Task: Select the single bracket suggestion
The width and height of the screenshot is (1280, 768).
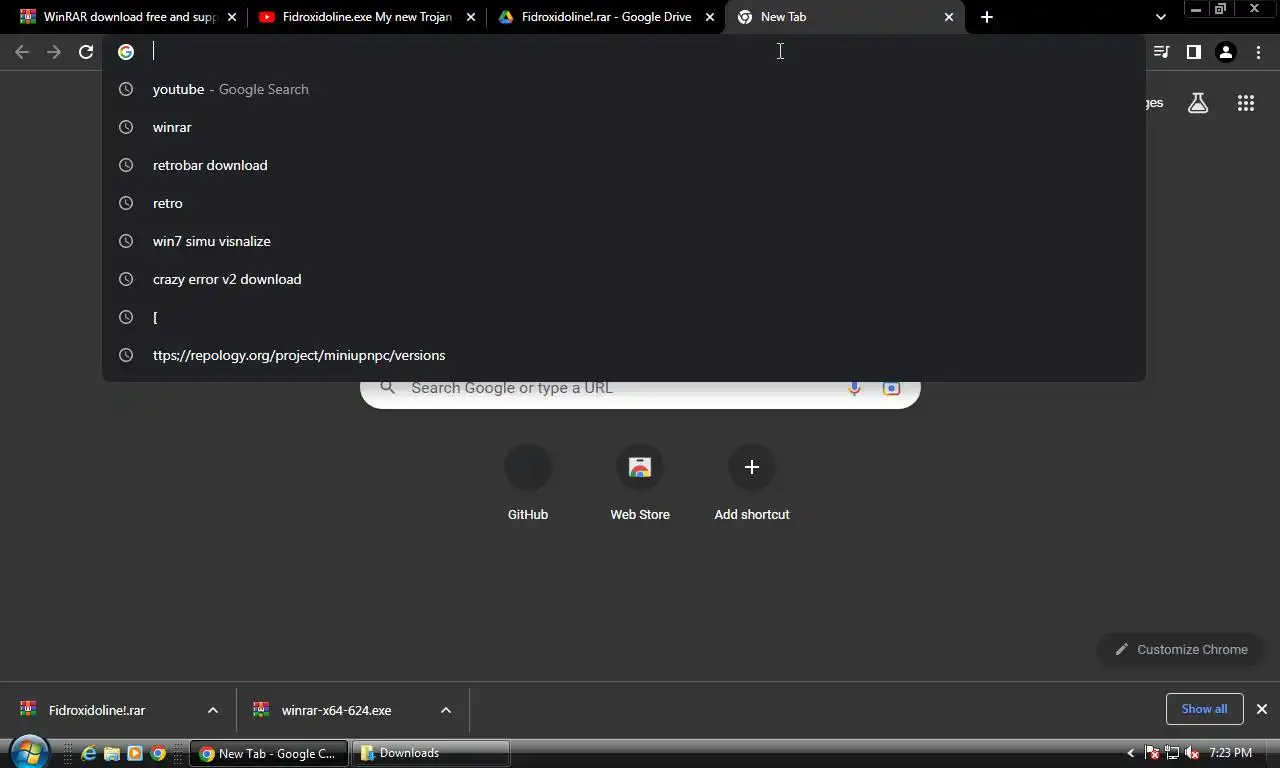Action: pos(624,317)
